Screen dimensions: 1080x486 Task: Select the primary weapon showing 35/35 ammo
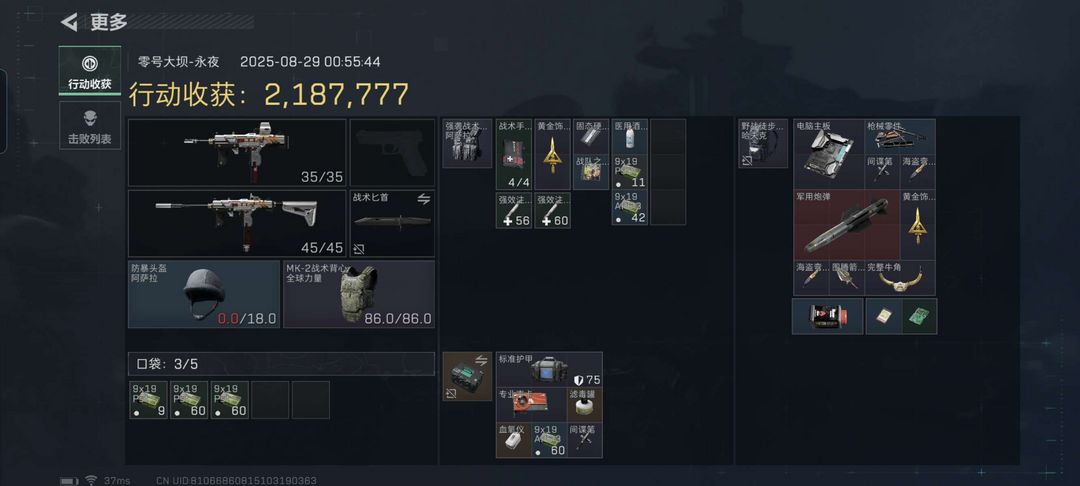tap(237, 152)
